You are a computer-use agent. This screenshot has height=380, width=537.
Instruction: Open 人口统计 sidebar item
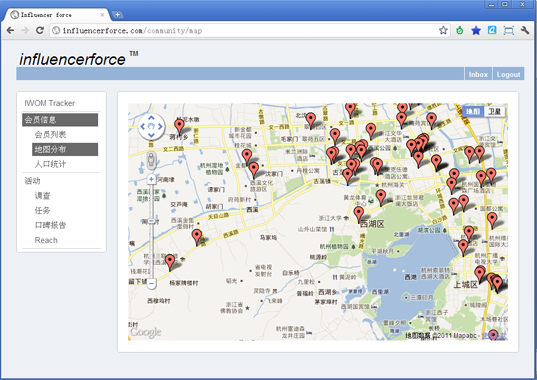50,164
